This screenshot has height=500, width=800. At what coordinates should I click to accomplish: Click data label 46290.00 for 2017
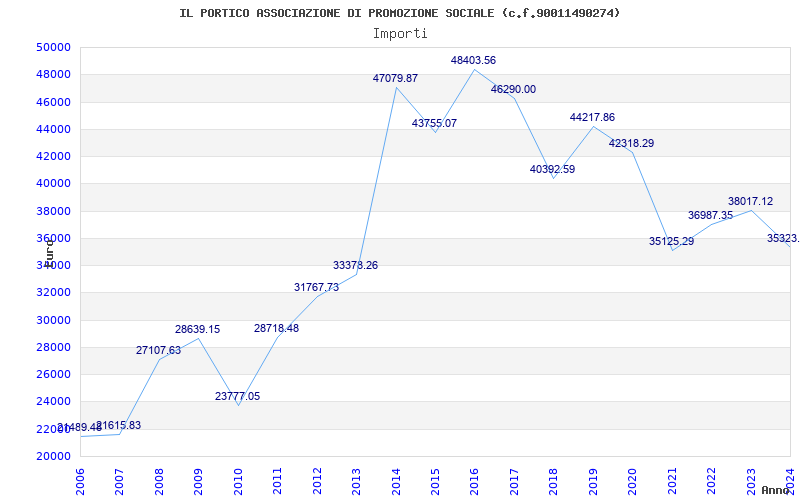click(513, 90)
